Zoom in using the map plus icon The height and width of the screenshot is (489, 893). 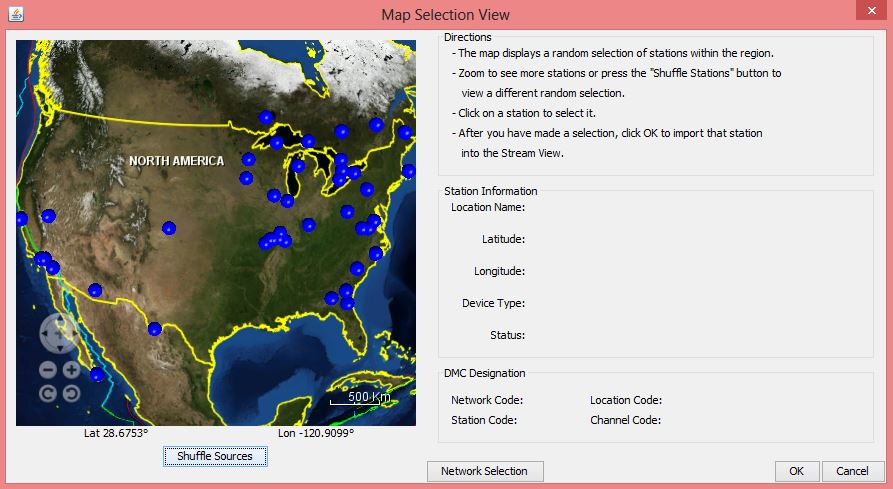click(x=71, y=369)
